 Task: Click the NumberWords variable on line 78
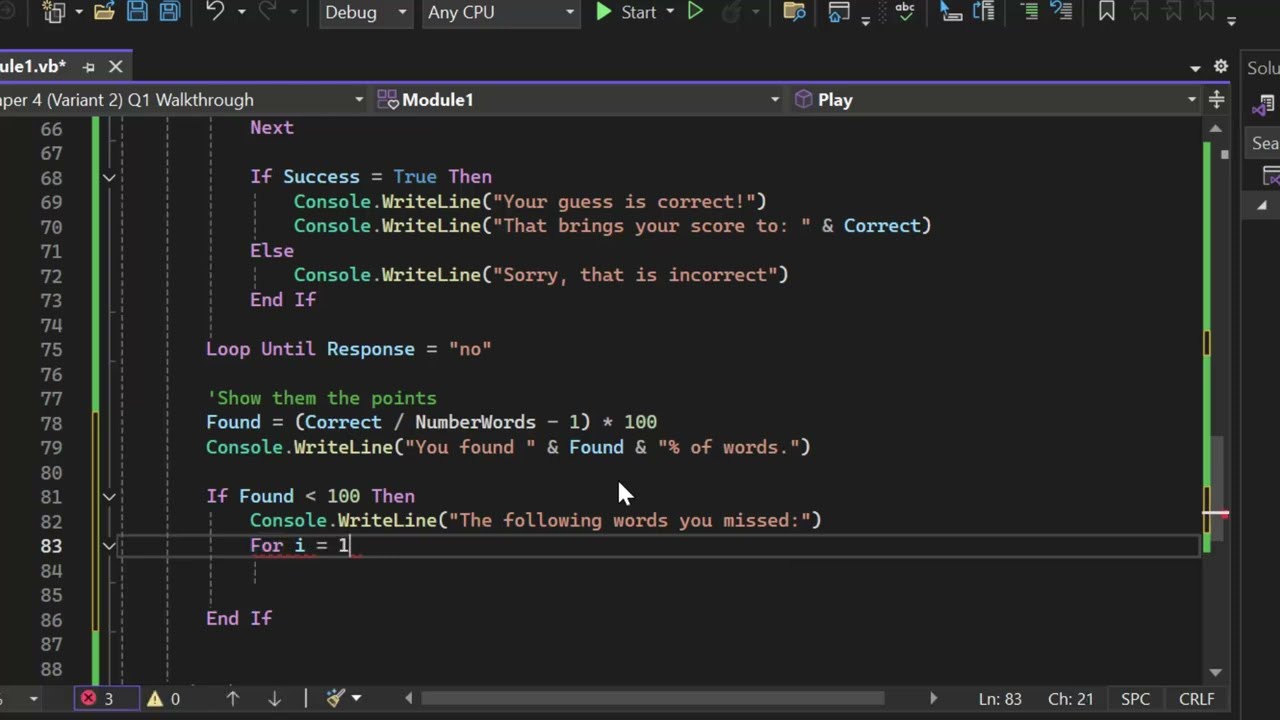point(475,422)
